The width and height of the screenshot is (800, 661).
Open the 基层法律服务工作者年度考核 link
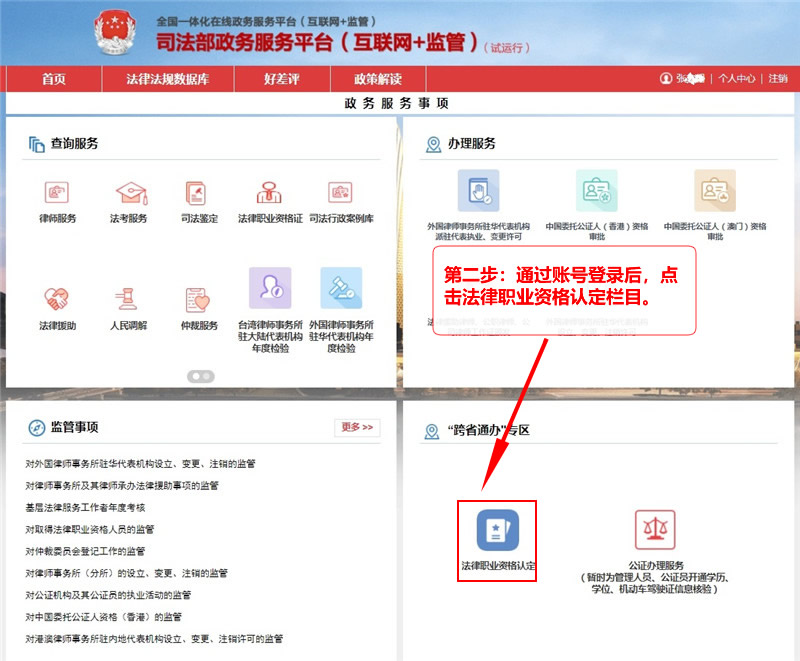(92, 507)
